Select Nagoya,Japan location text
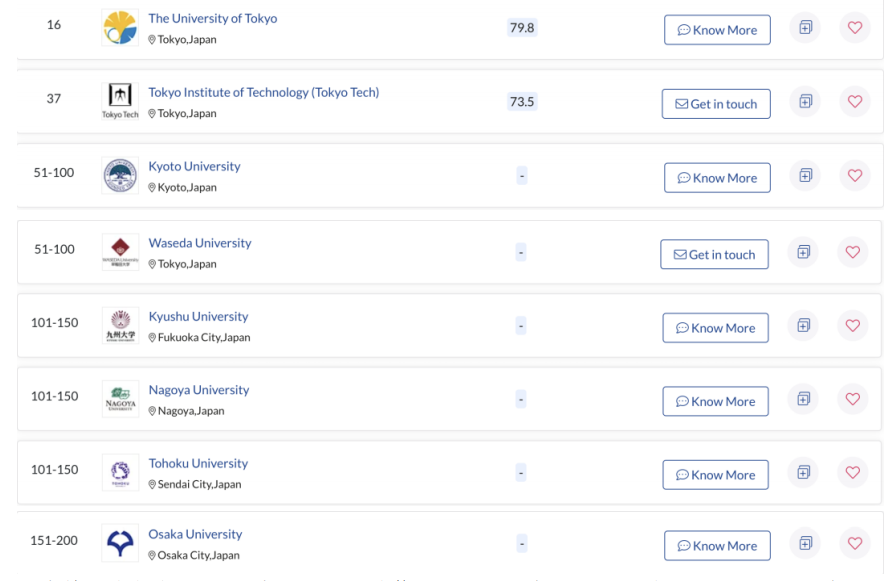Image resolution: width=893 pixels, height=581 pixels. (191, 411)
